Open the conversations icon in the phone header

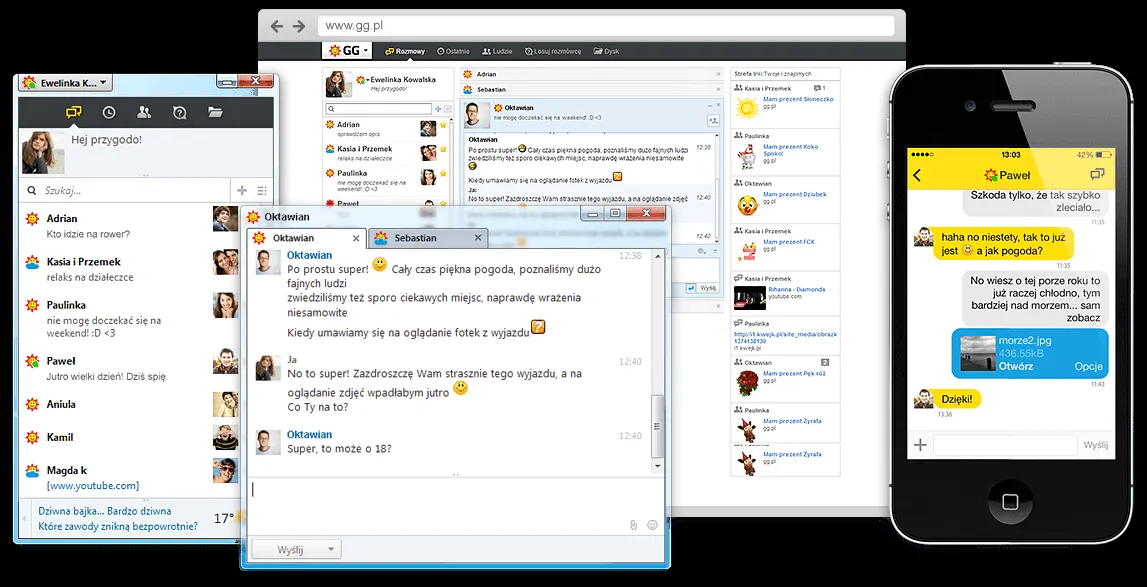pos(1097,175)
